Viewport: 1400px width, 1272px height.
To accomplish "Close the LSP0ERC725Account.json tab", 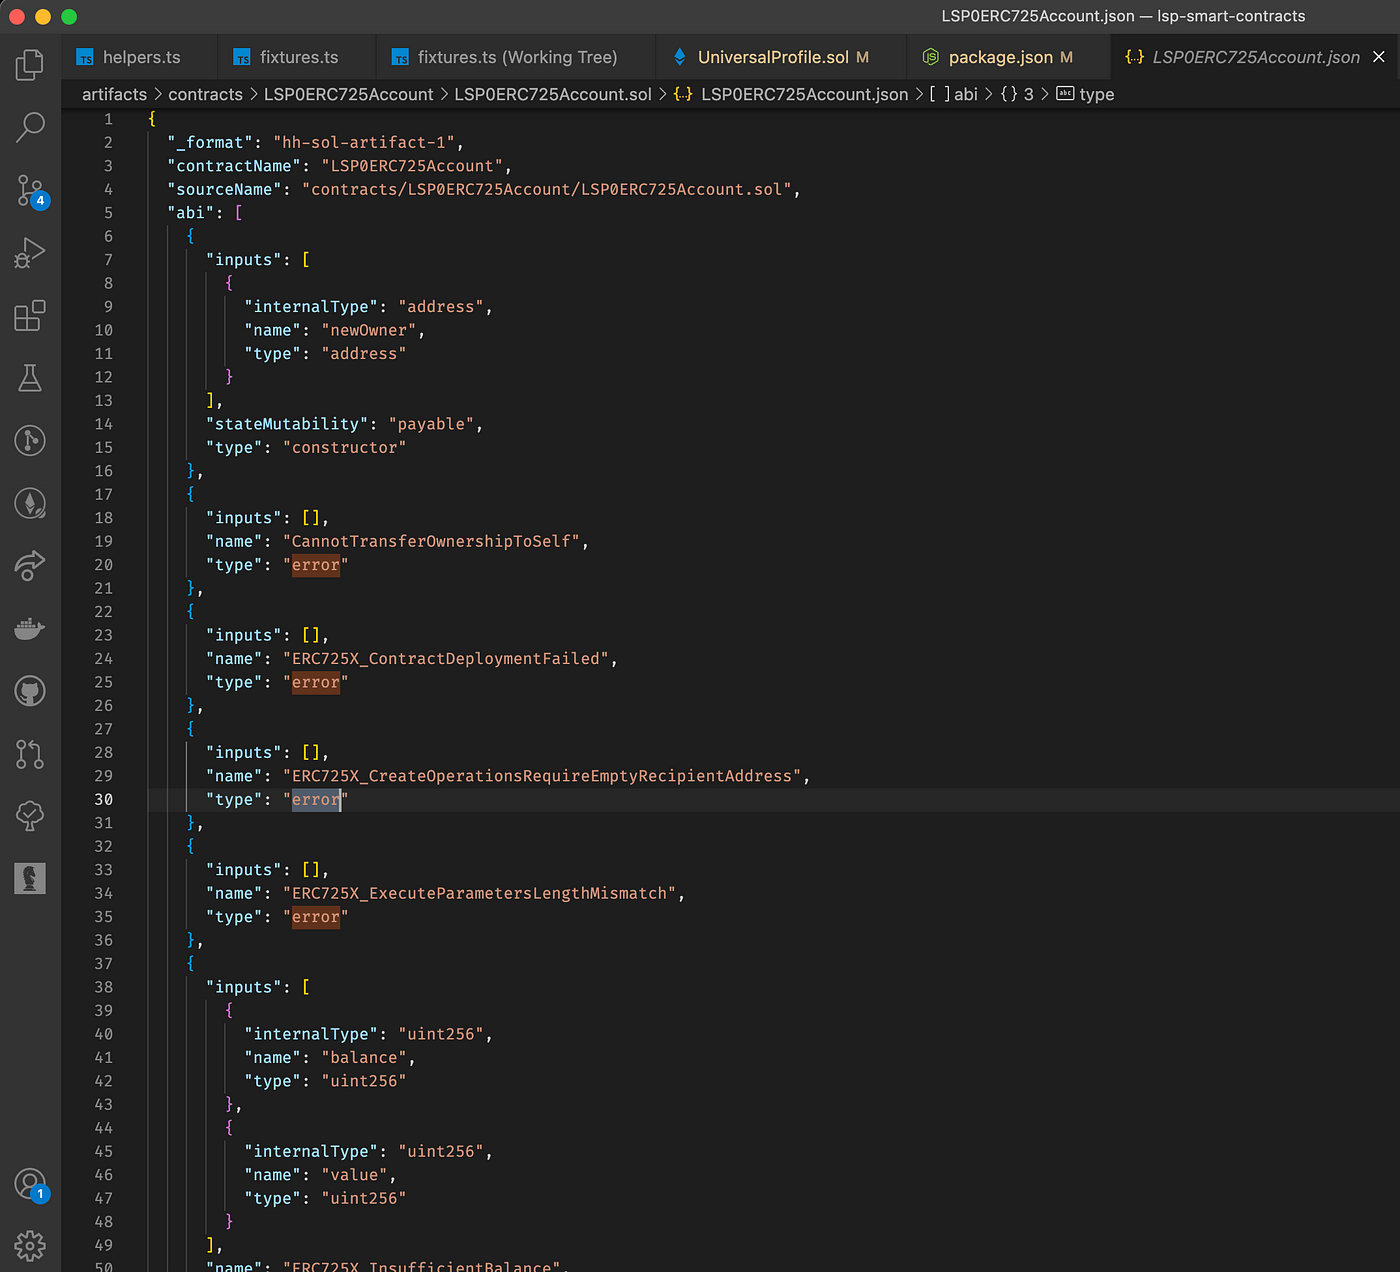I will tap(1379, 57).
